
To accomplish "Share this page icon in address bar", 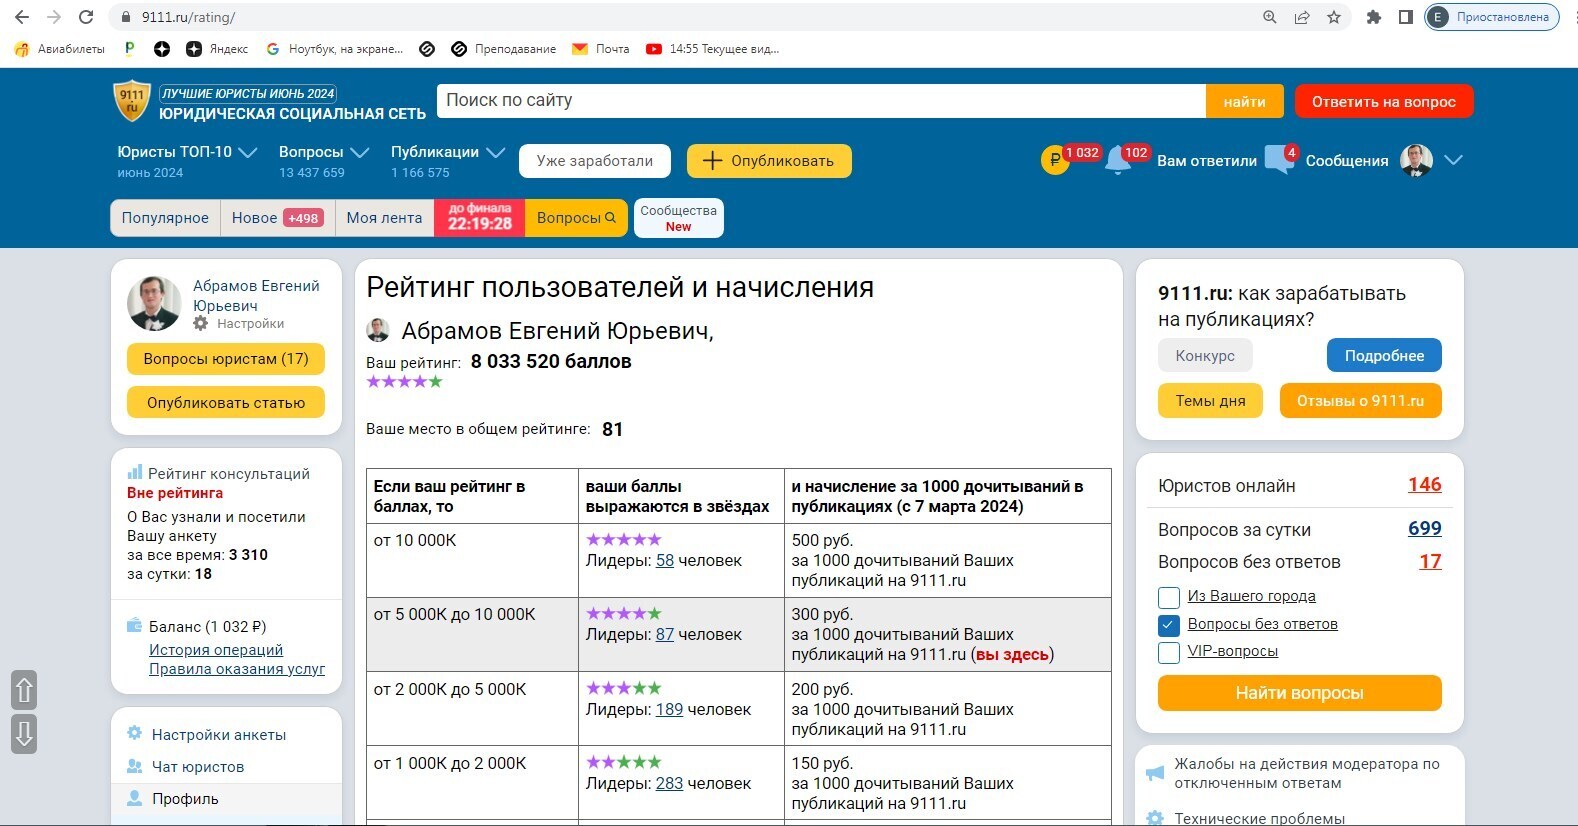I will click(1302, 17).
